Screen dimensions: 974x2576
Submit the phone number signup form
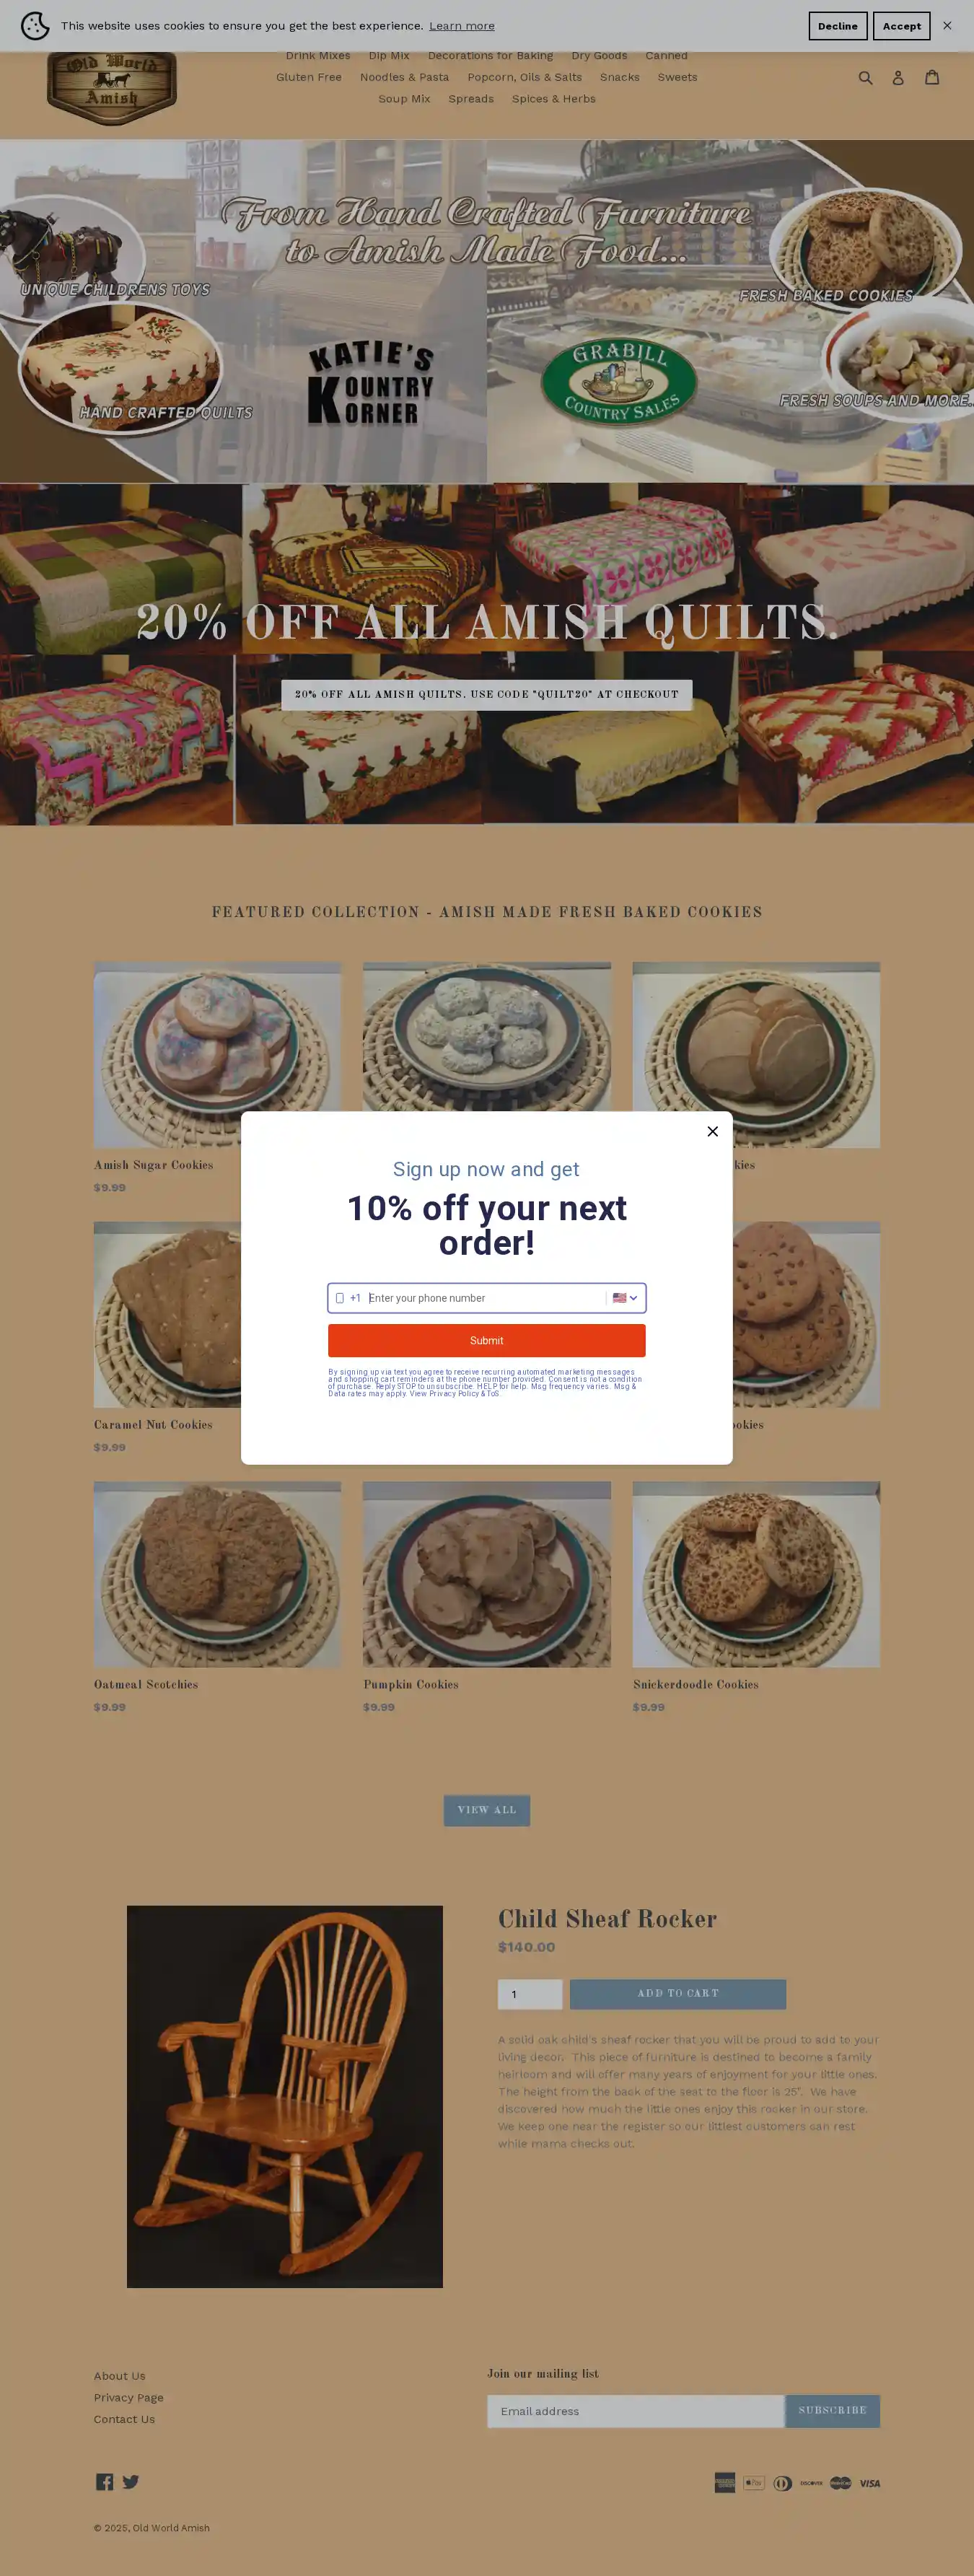coord(487,1340)
